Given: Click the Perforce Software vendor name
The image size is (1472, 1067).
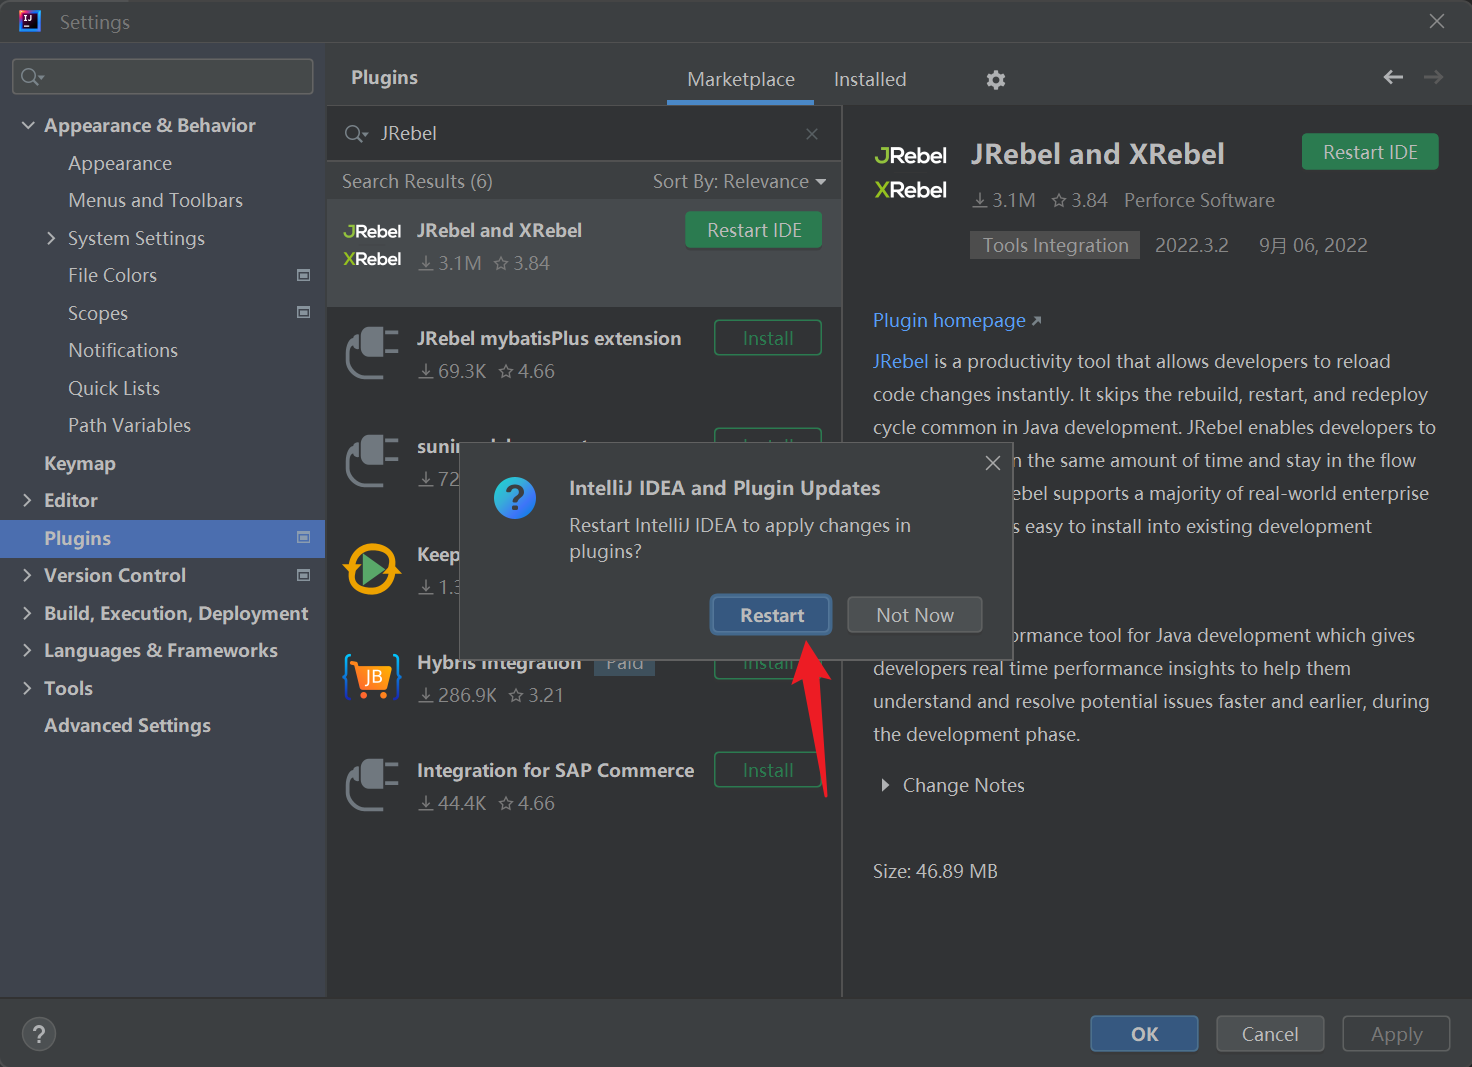Looking at the screenshot, I should pyautogui.click(x=1199, y=200).
